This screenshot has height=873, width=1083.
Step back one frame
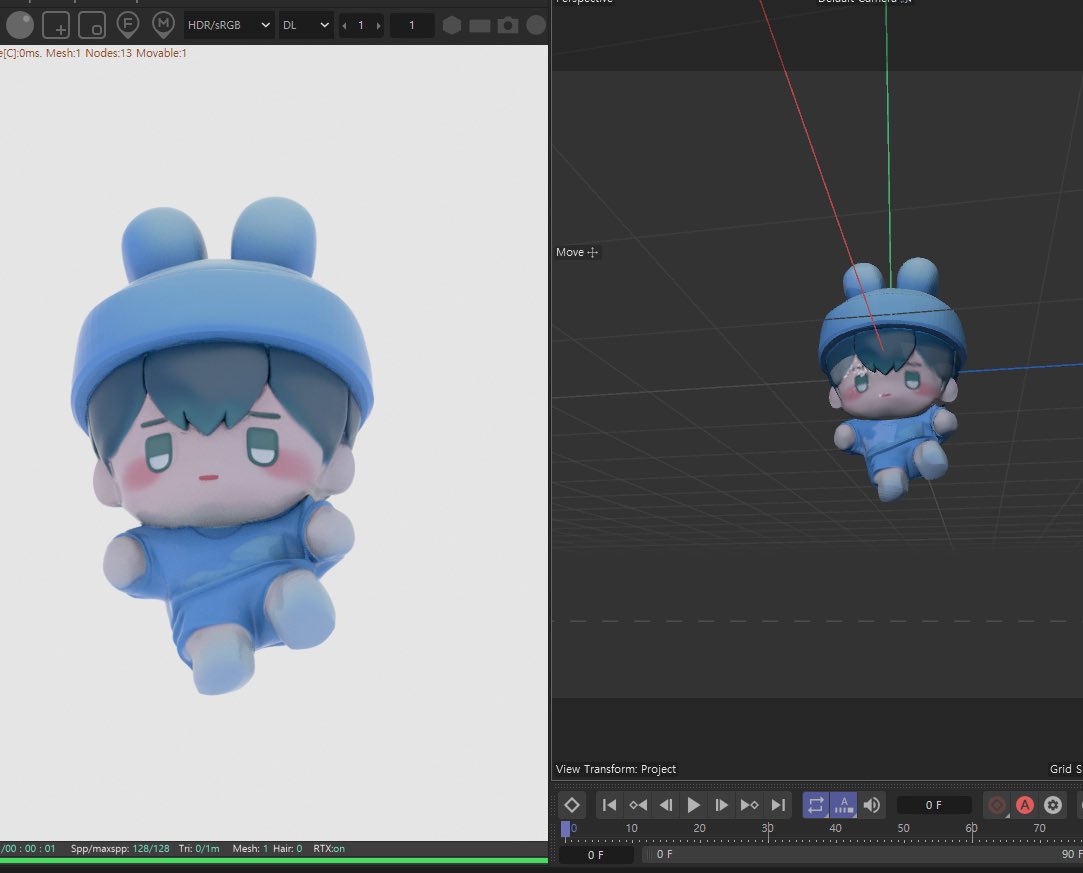pyautogui.click(x=666, y=805)
